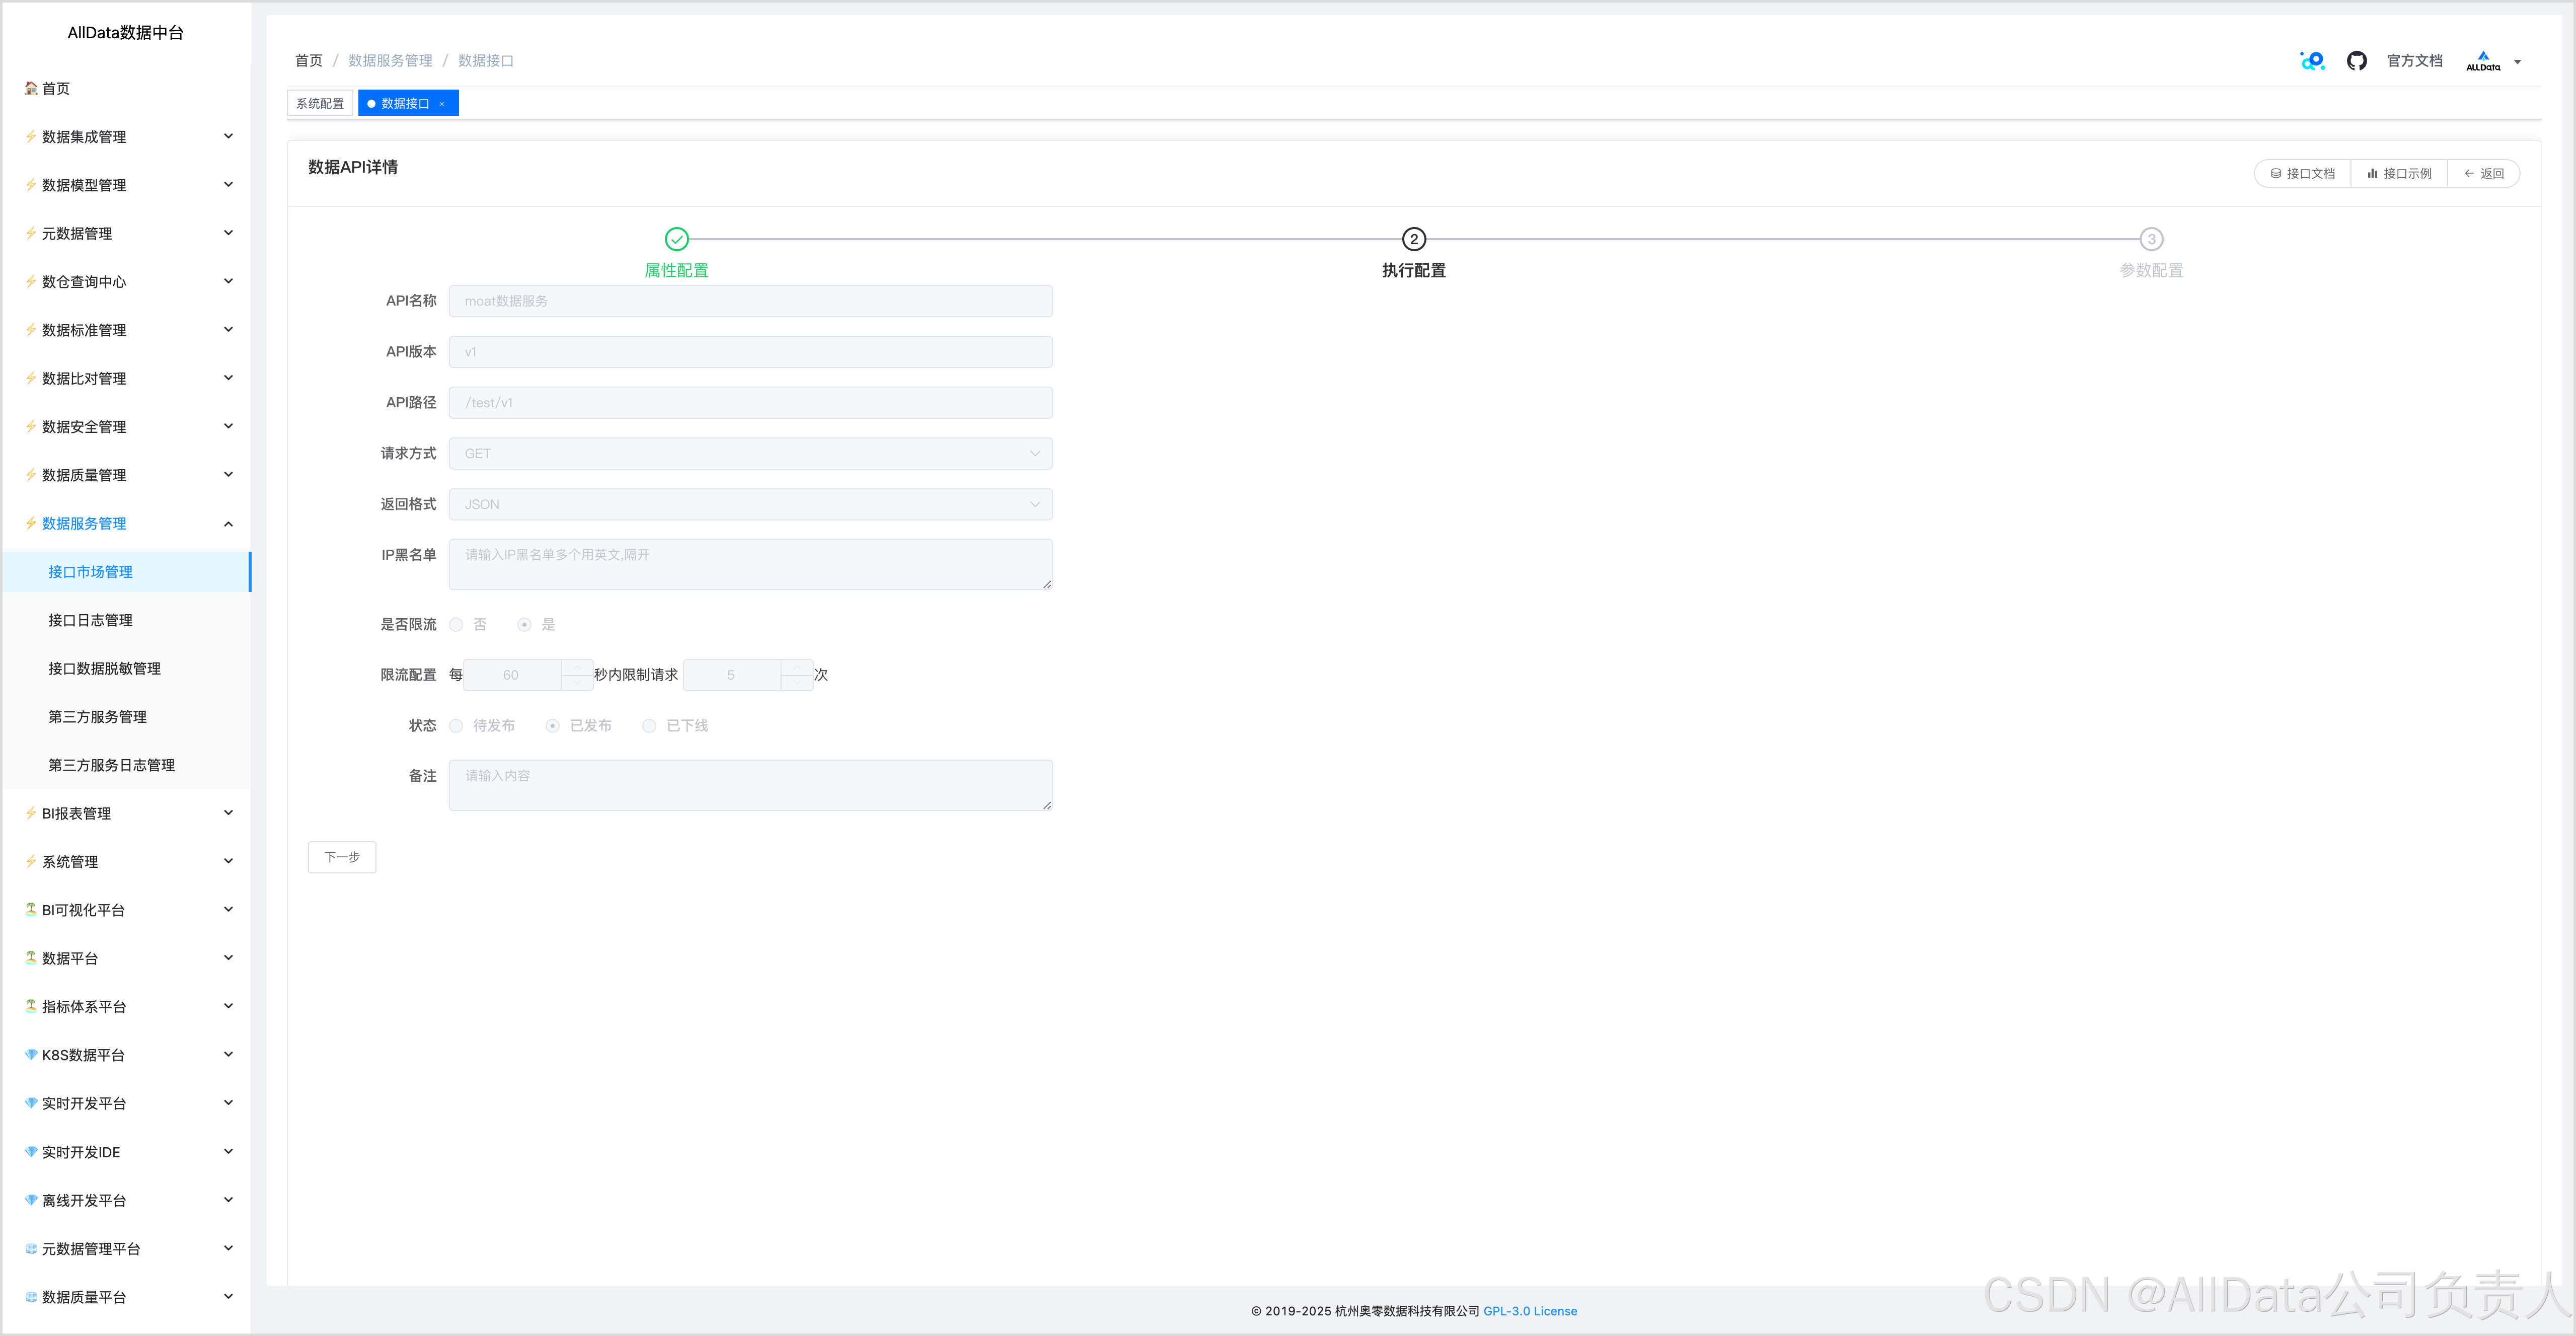Click step 2 circle for 执行配置

pyautogui.click(x=1413, y=239)
